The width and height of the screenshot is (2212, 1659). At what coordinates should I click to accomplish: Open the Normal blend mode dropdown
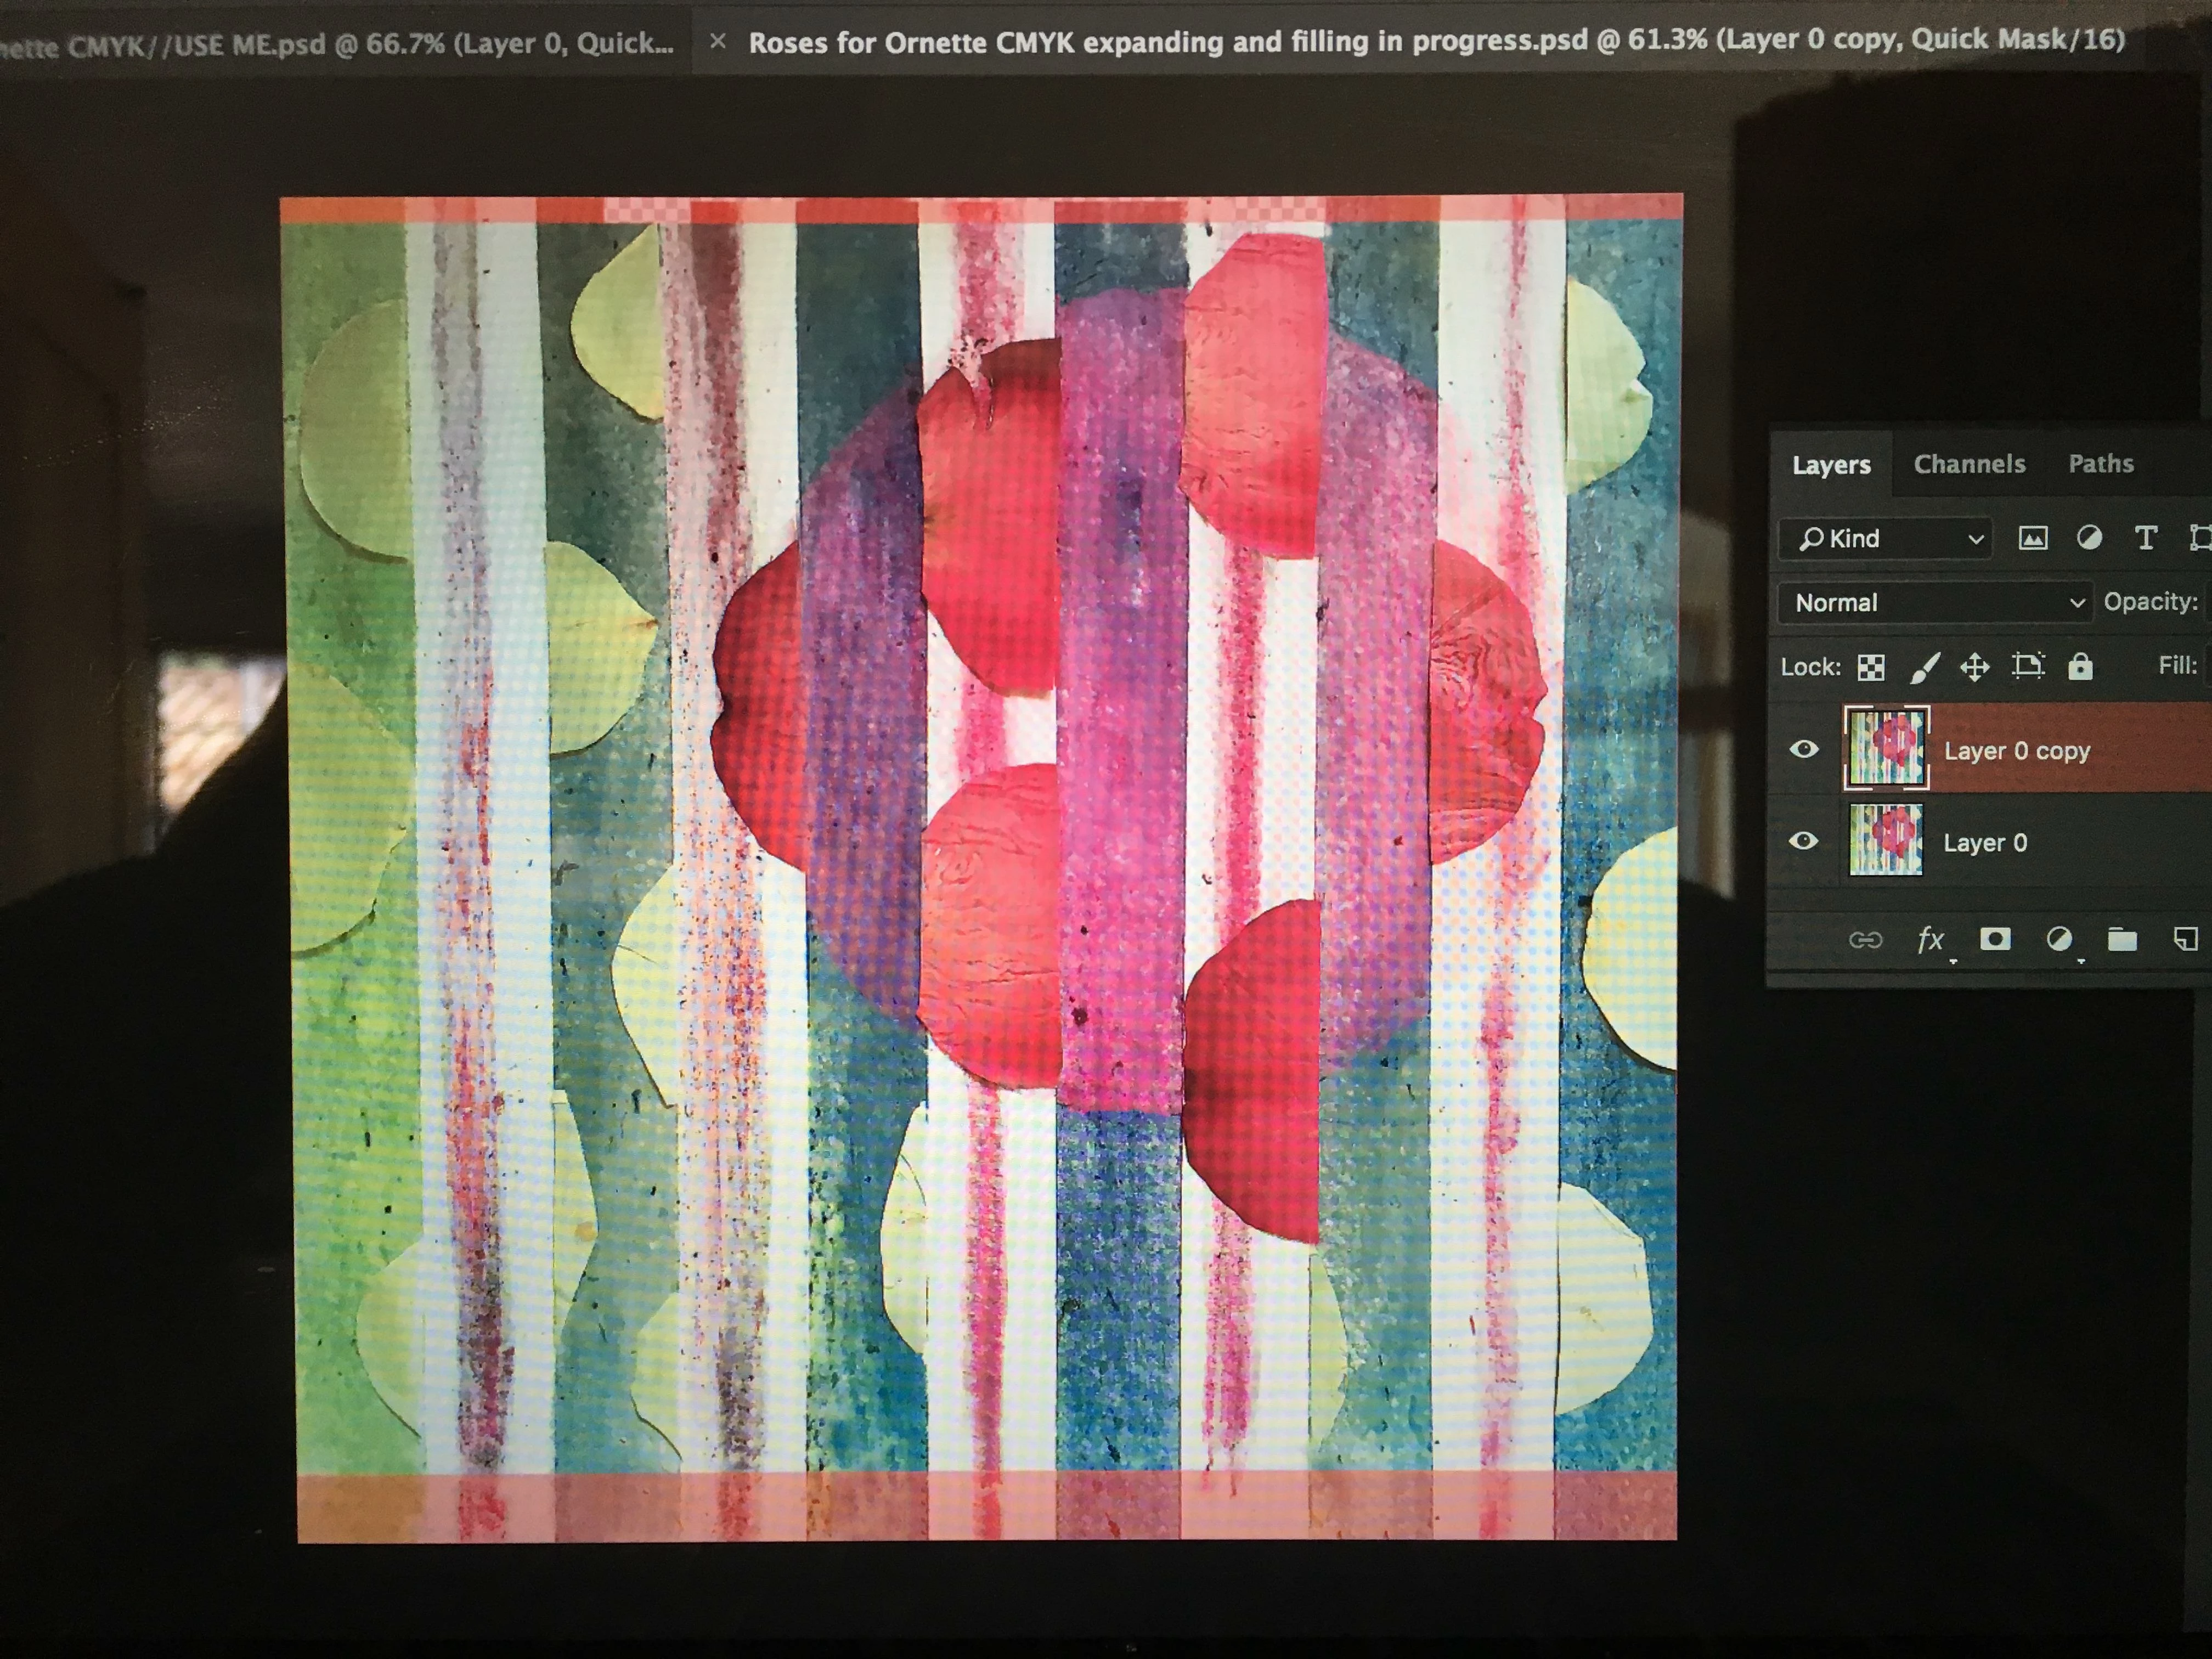(1935, 603)
